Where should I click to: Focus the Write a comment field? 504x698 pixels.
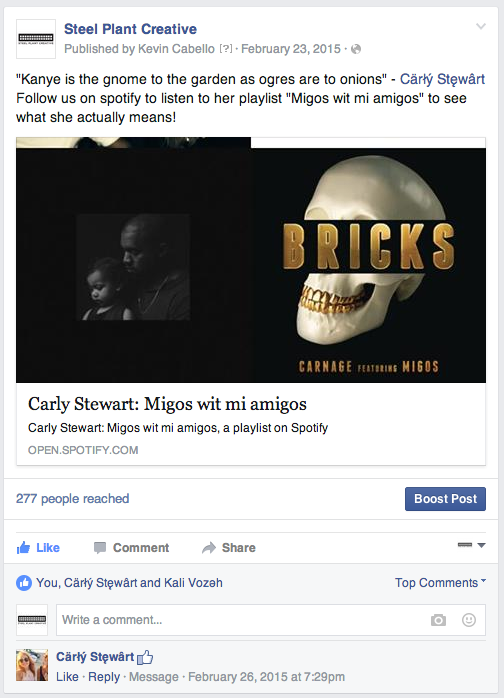[271, 620]
